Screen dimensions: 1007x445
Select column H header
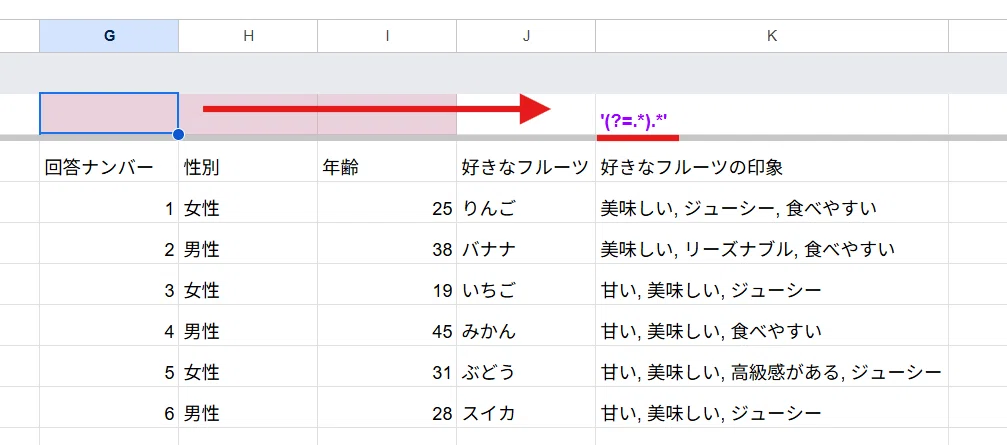coord(248,36)
